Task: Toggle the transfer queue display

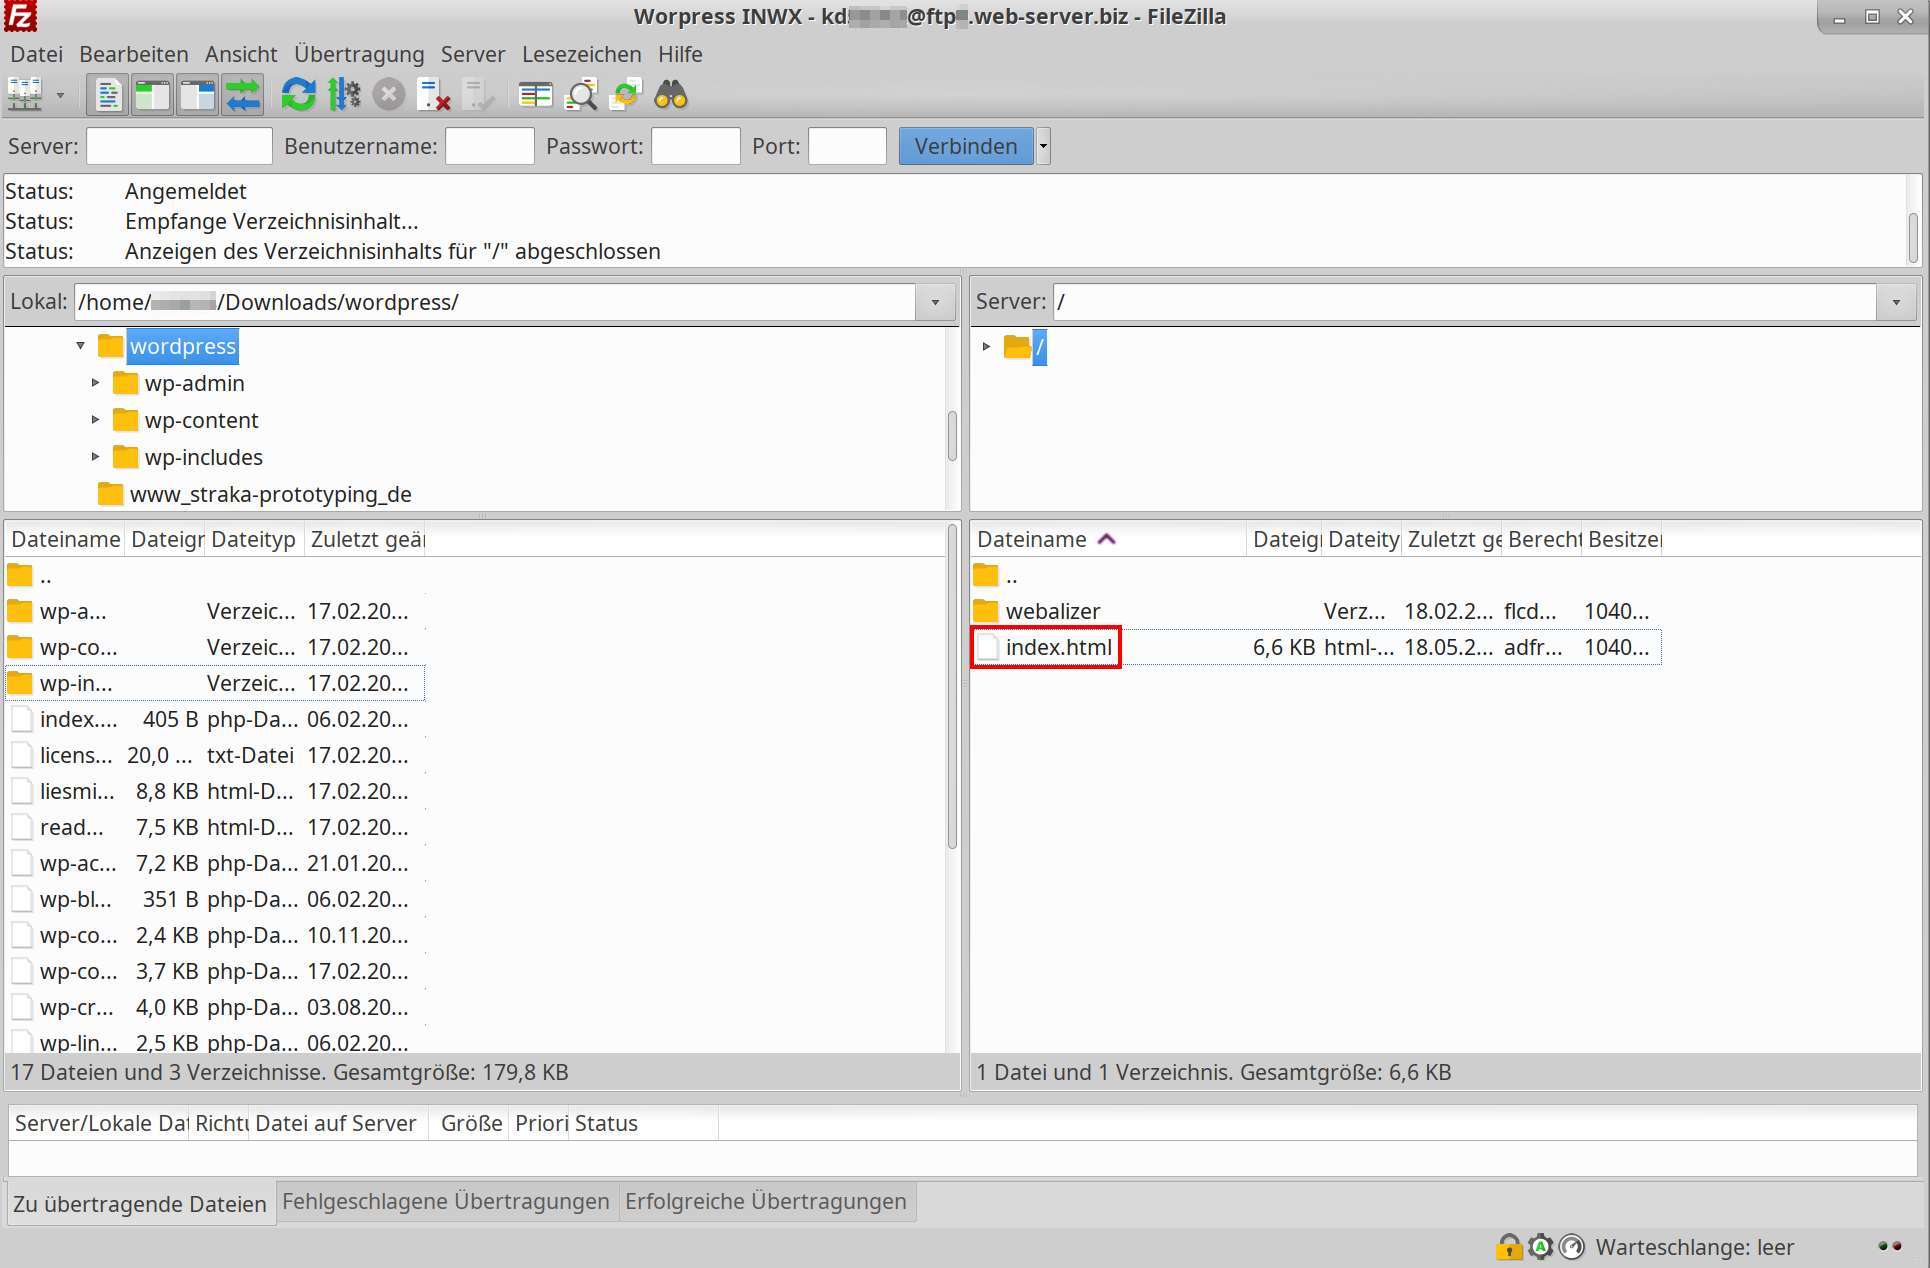Action: (243, 95)
